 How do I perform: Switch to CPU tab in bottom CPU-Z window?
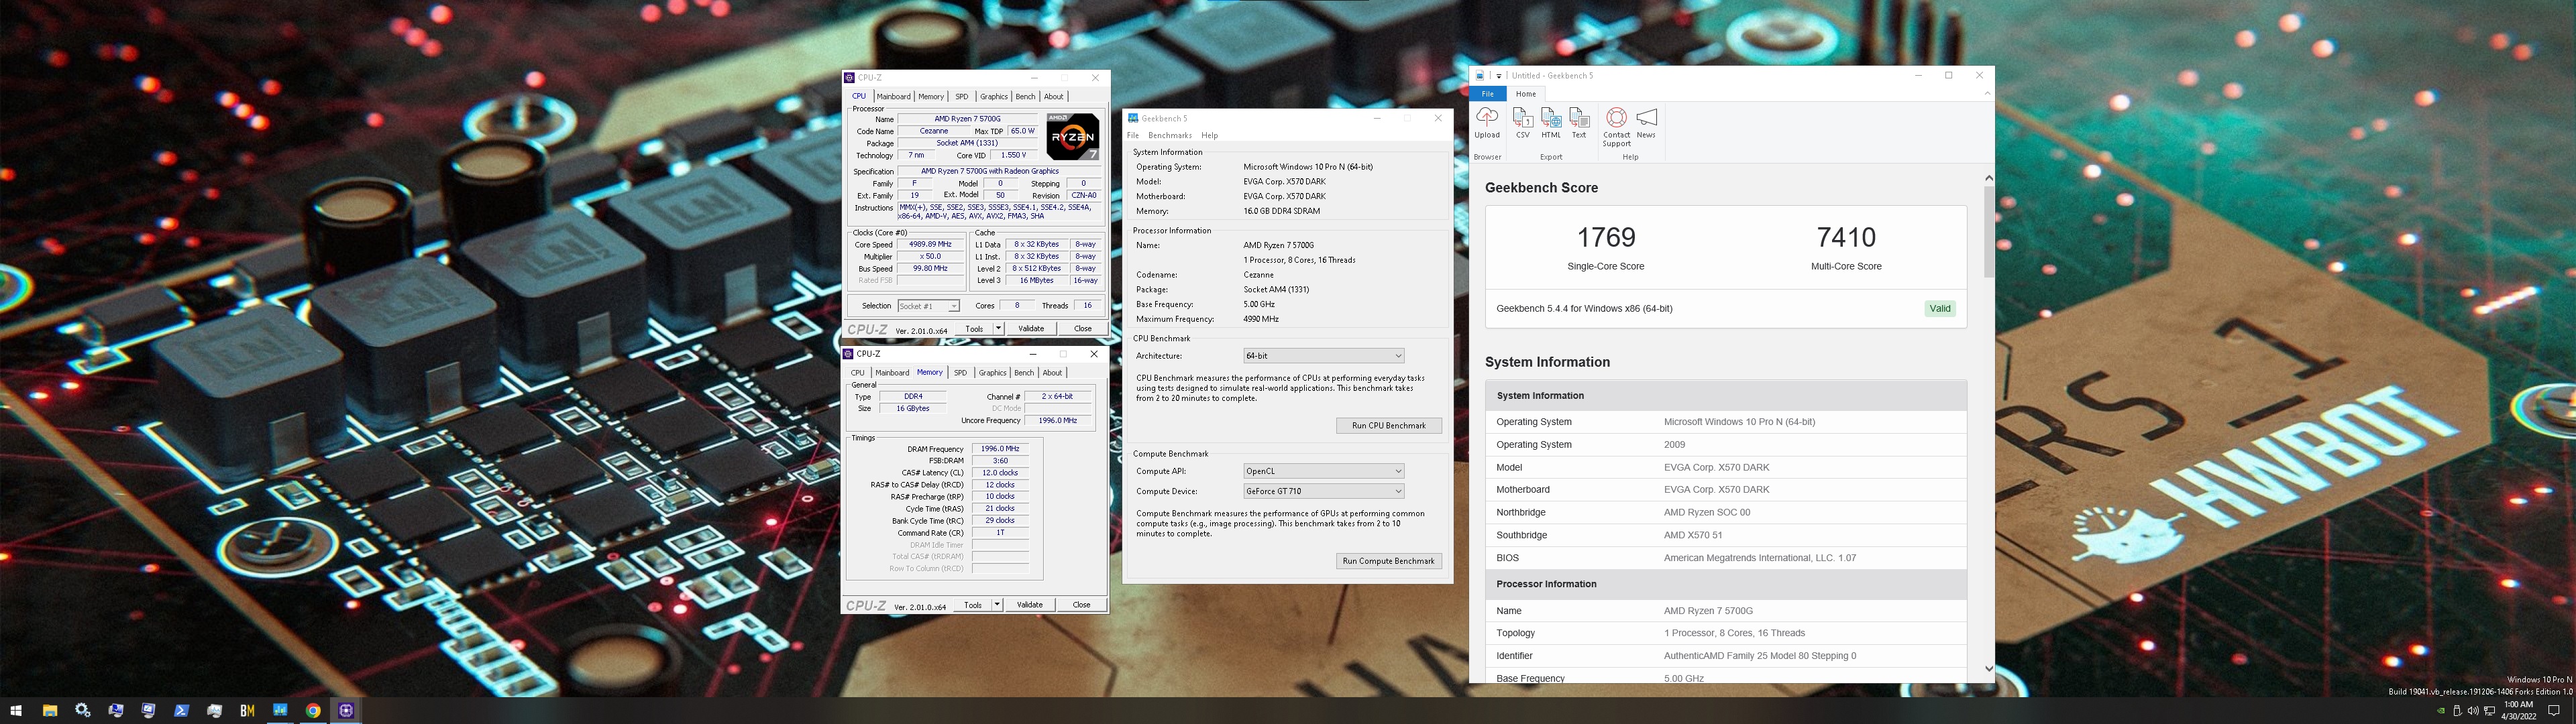(857, 373)
